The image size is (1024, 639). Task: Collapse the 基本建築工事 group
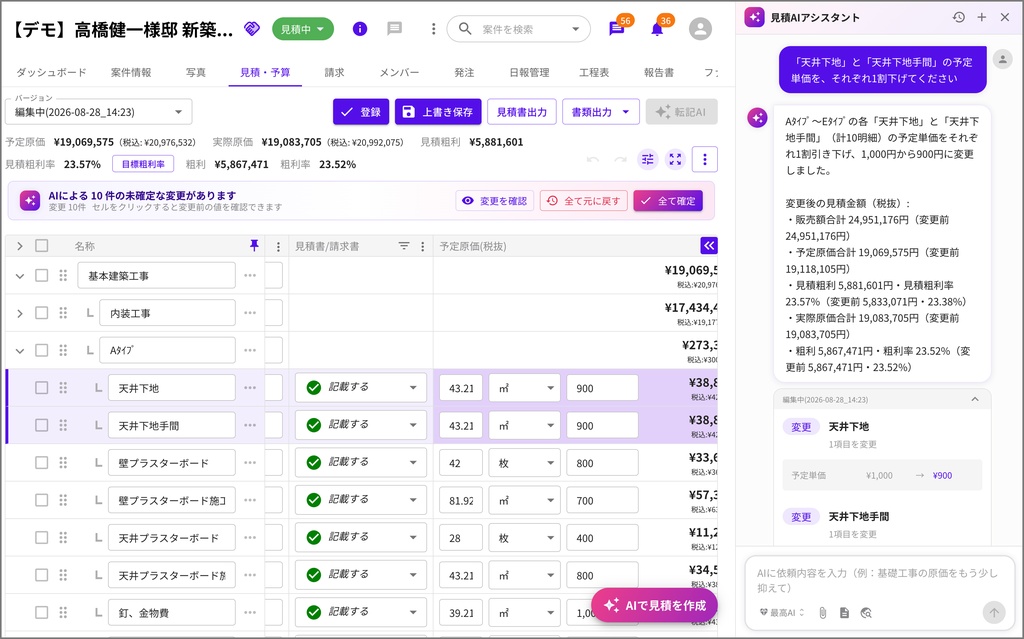(20, 276)
